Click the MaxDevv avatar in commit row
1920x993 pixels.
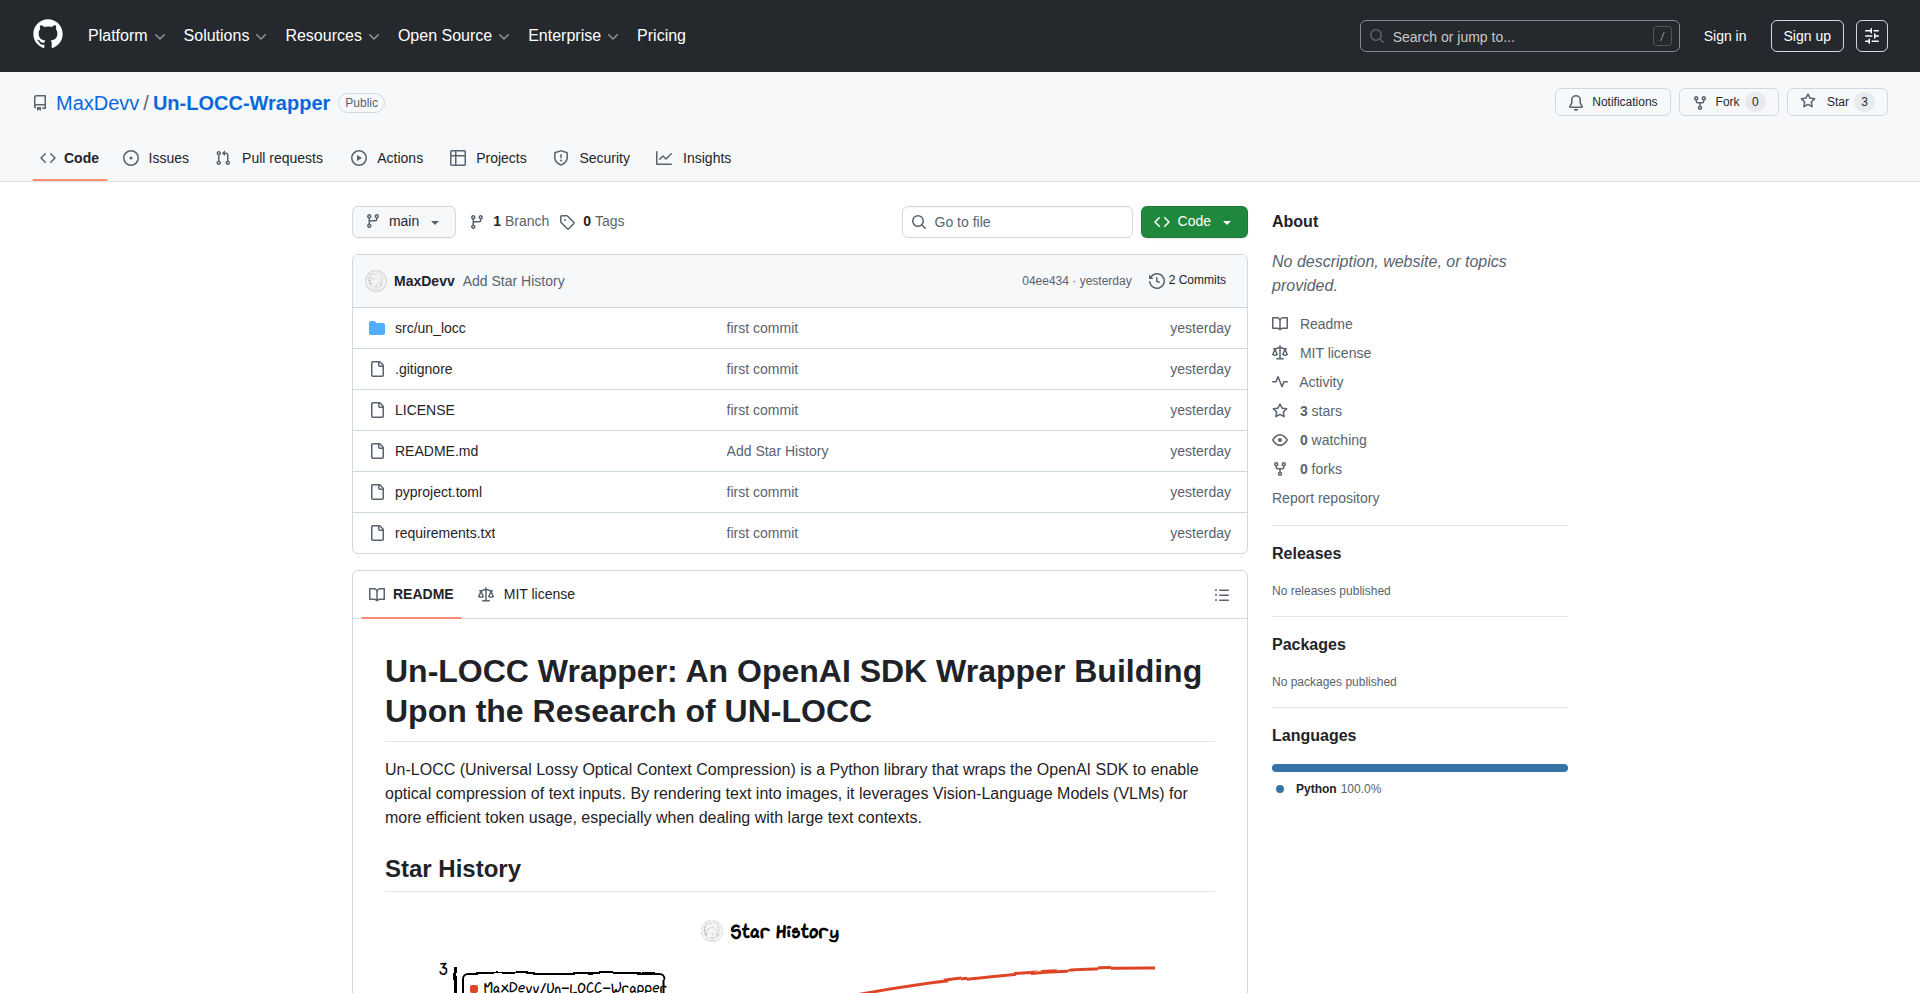[376, 281]
